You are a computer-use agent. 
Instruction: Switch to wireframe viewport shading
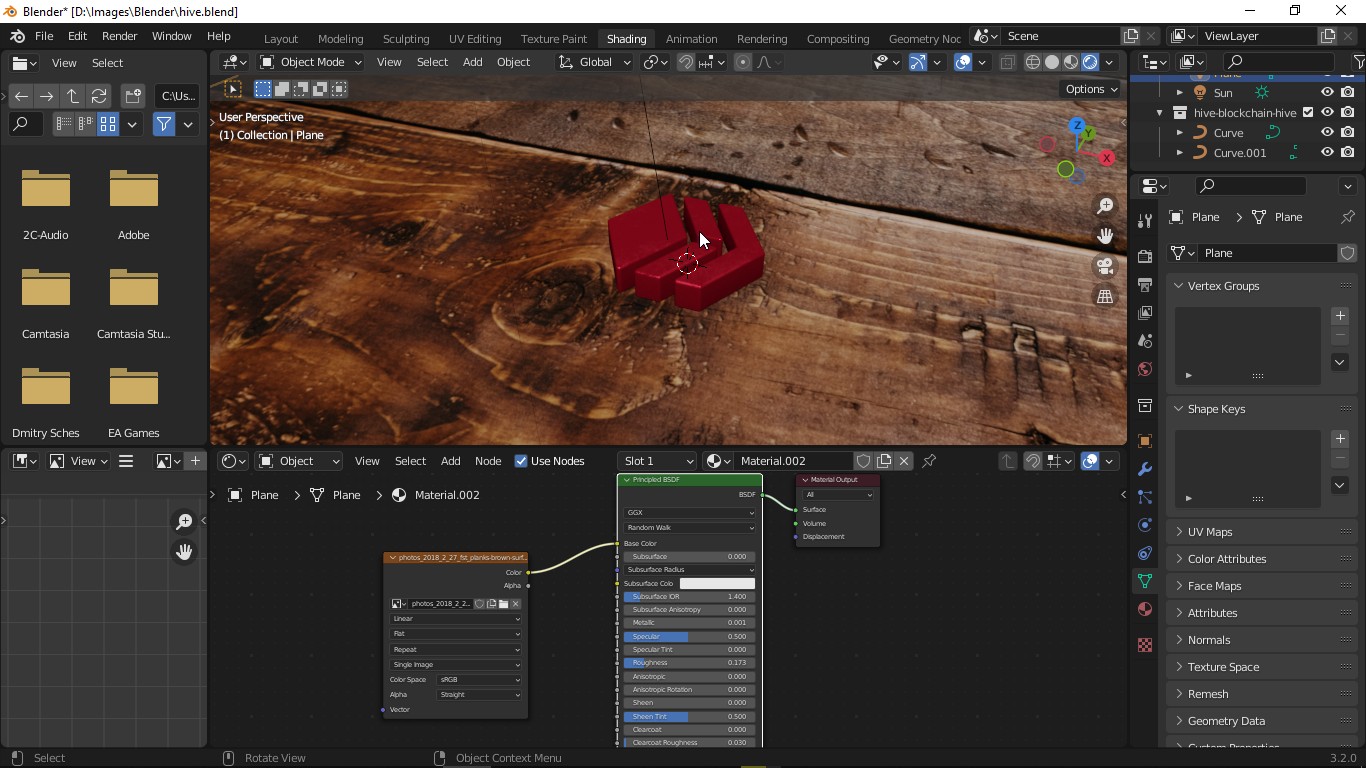[x=1033, y=62]
